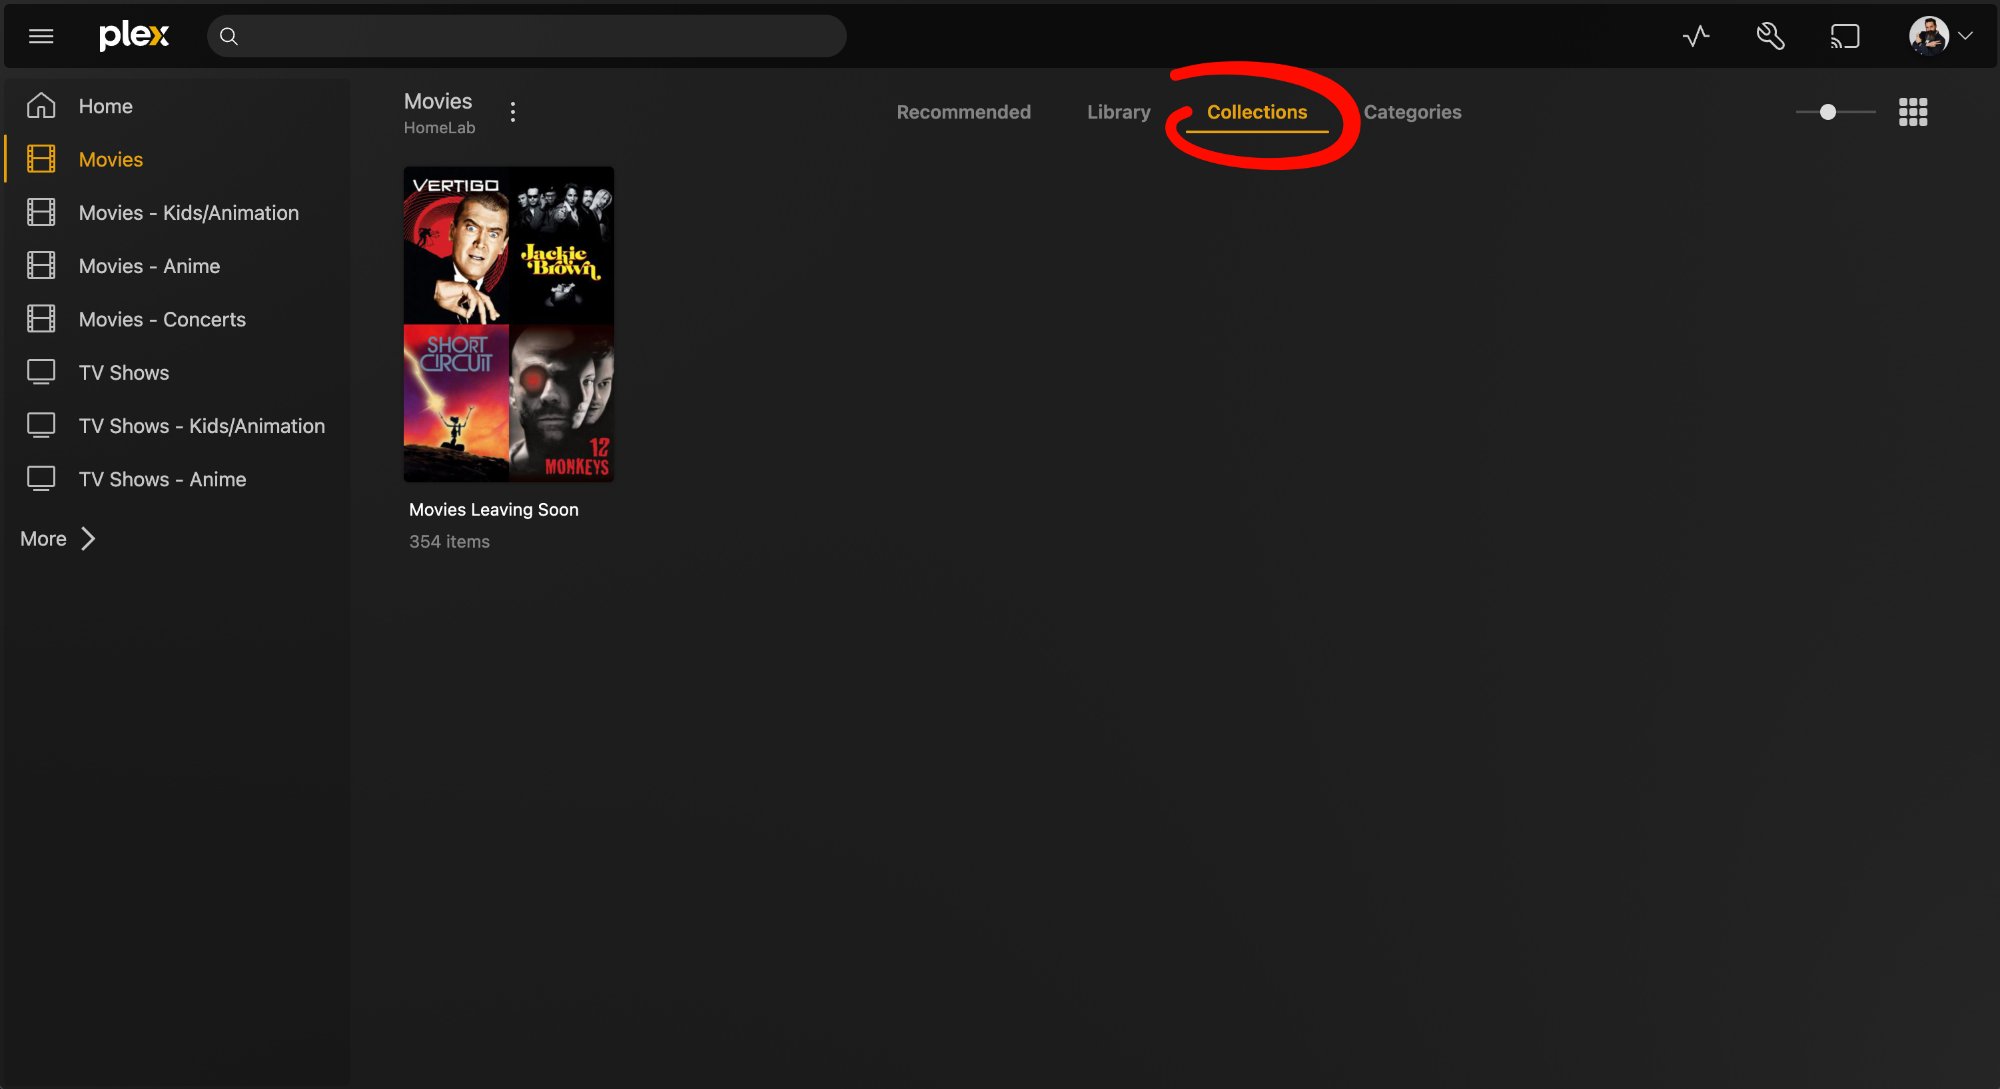The height and width of the screenshot is (1089, 2000).
Task: Open server activity status
Action: (x=1696, y=36)
